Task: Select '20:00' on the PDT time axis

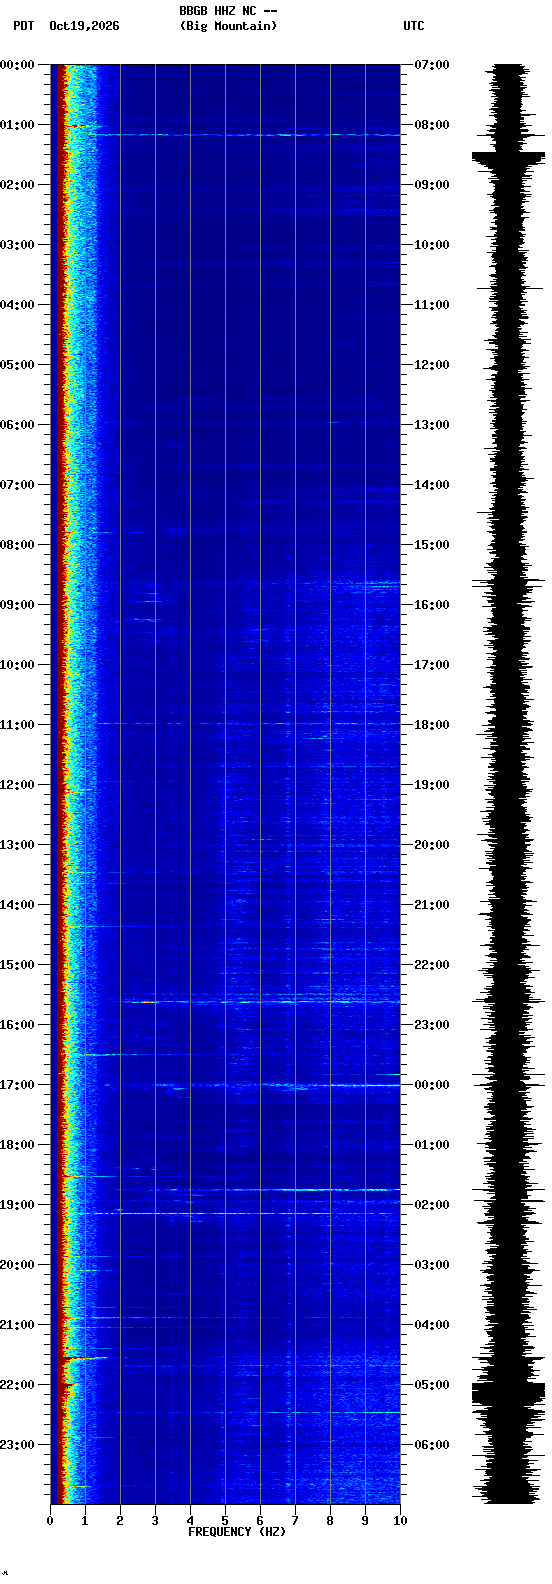Action: [17, 1265]
